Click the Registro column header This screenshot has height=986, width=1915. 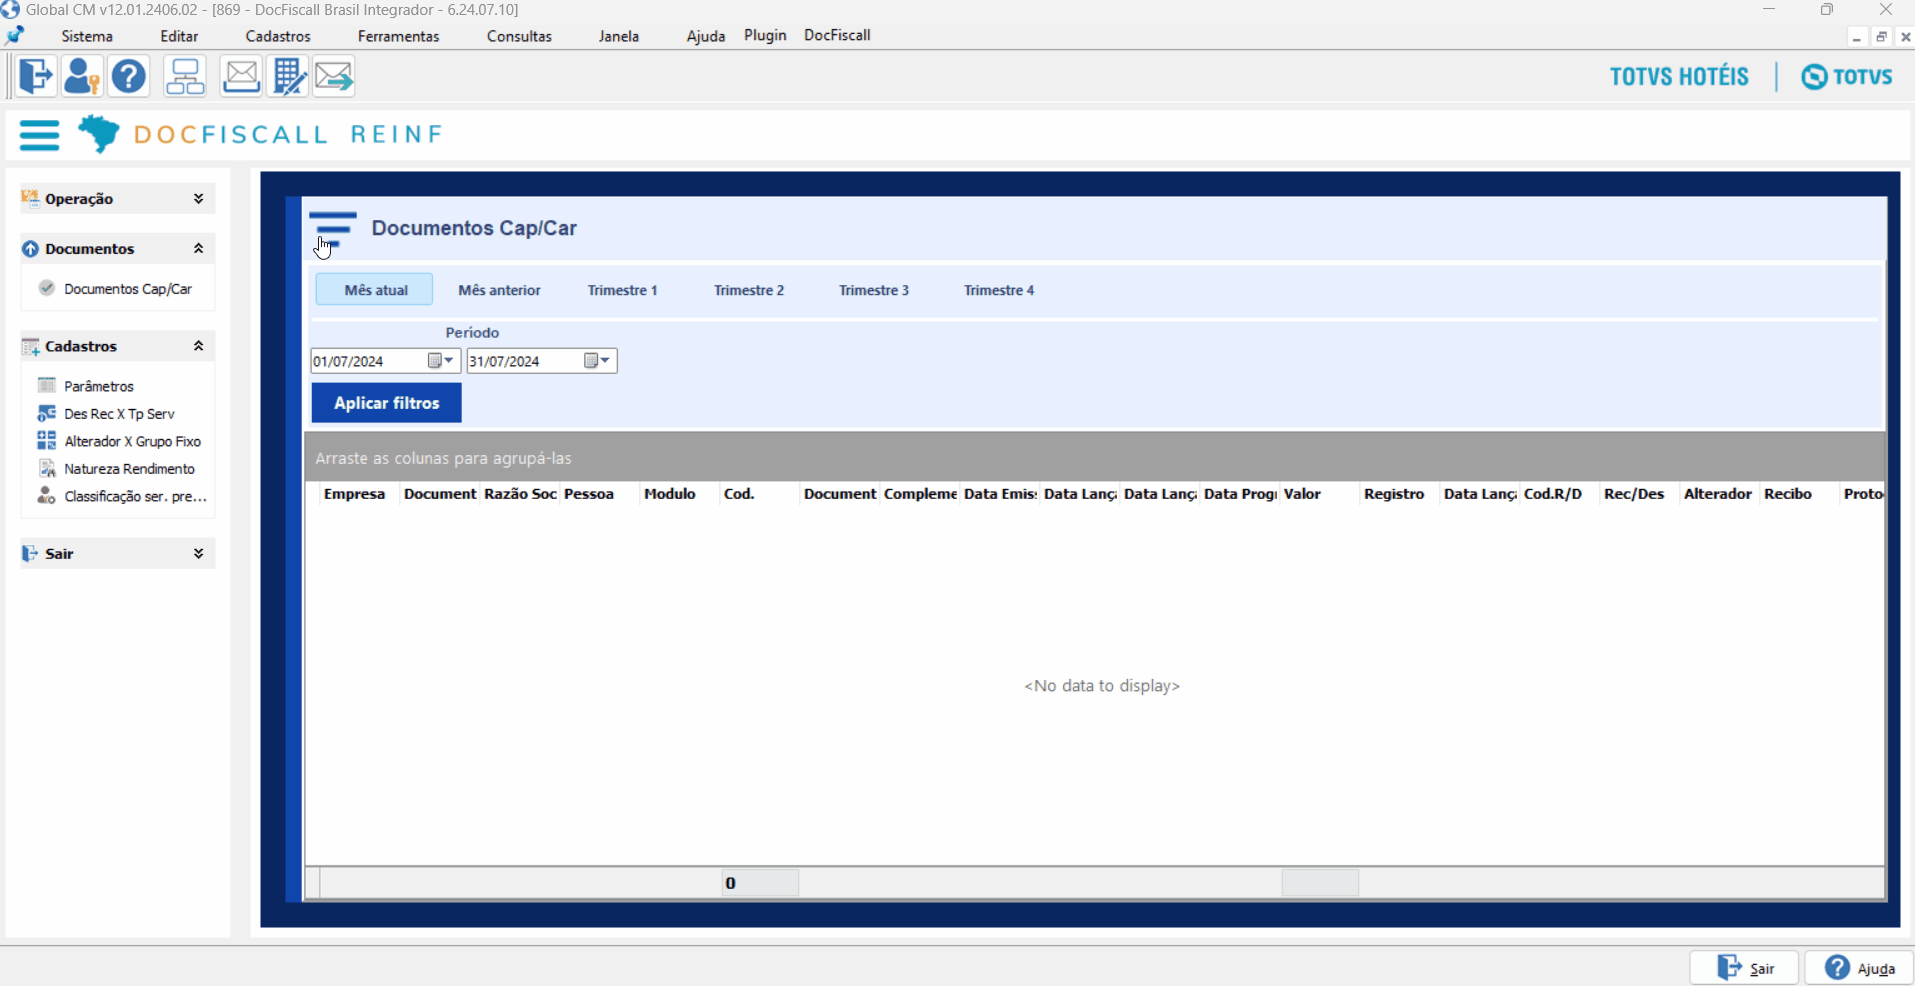pyautogui.click(x=1400, y=494)
